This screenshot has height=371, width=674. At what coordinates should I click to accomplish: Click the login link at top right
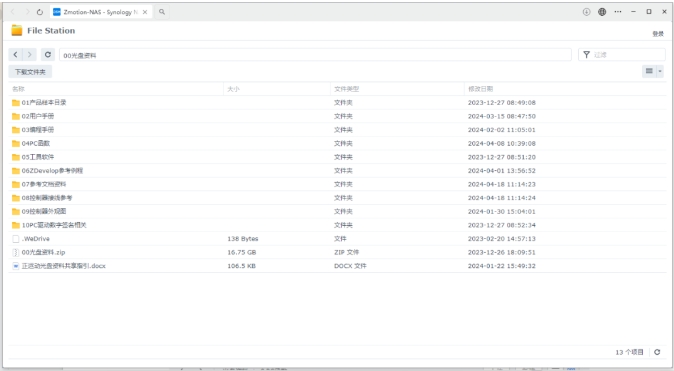click(658, 34)
